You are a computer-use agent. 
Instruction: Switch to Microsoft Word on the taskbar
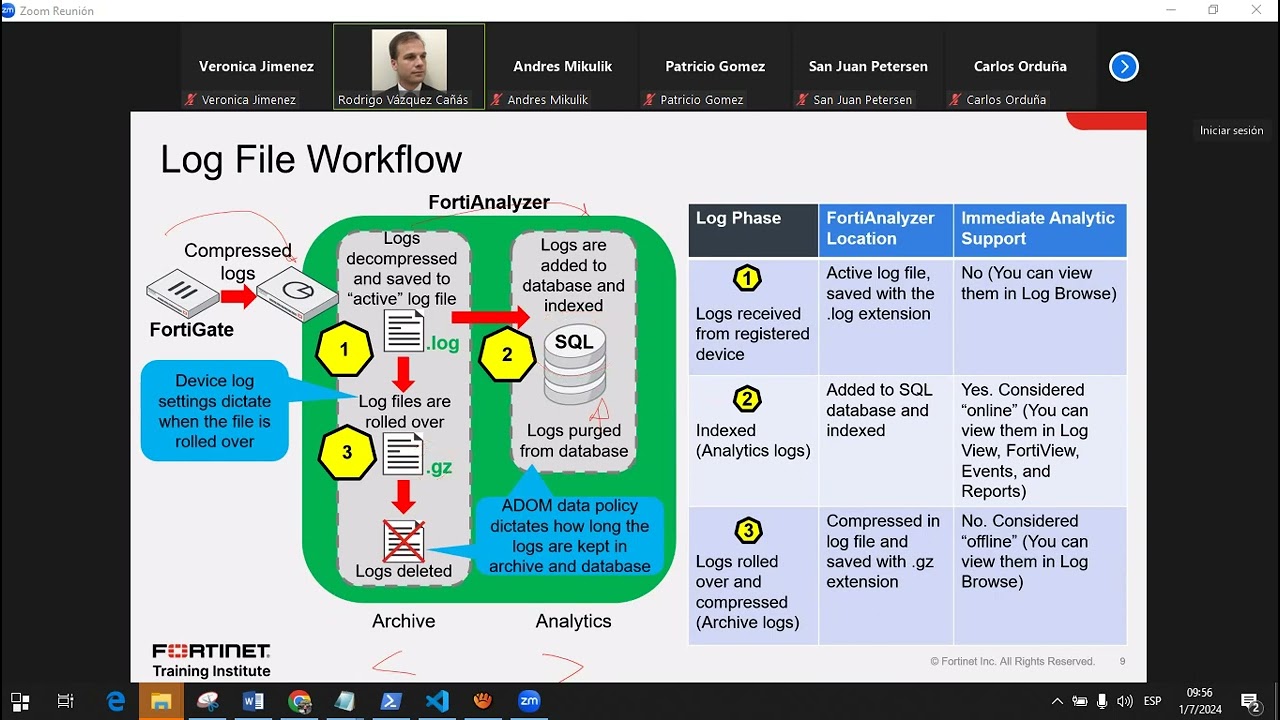253,701
